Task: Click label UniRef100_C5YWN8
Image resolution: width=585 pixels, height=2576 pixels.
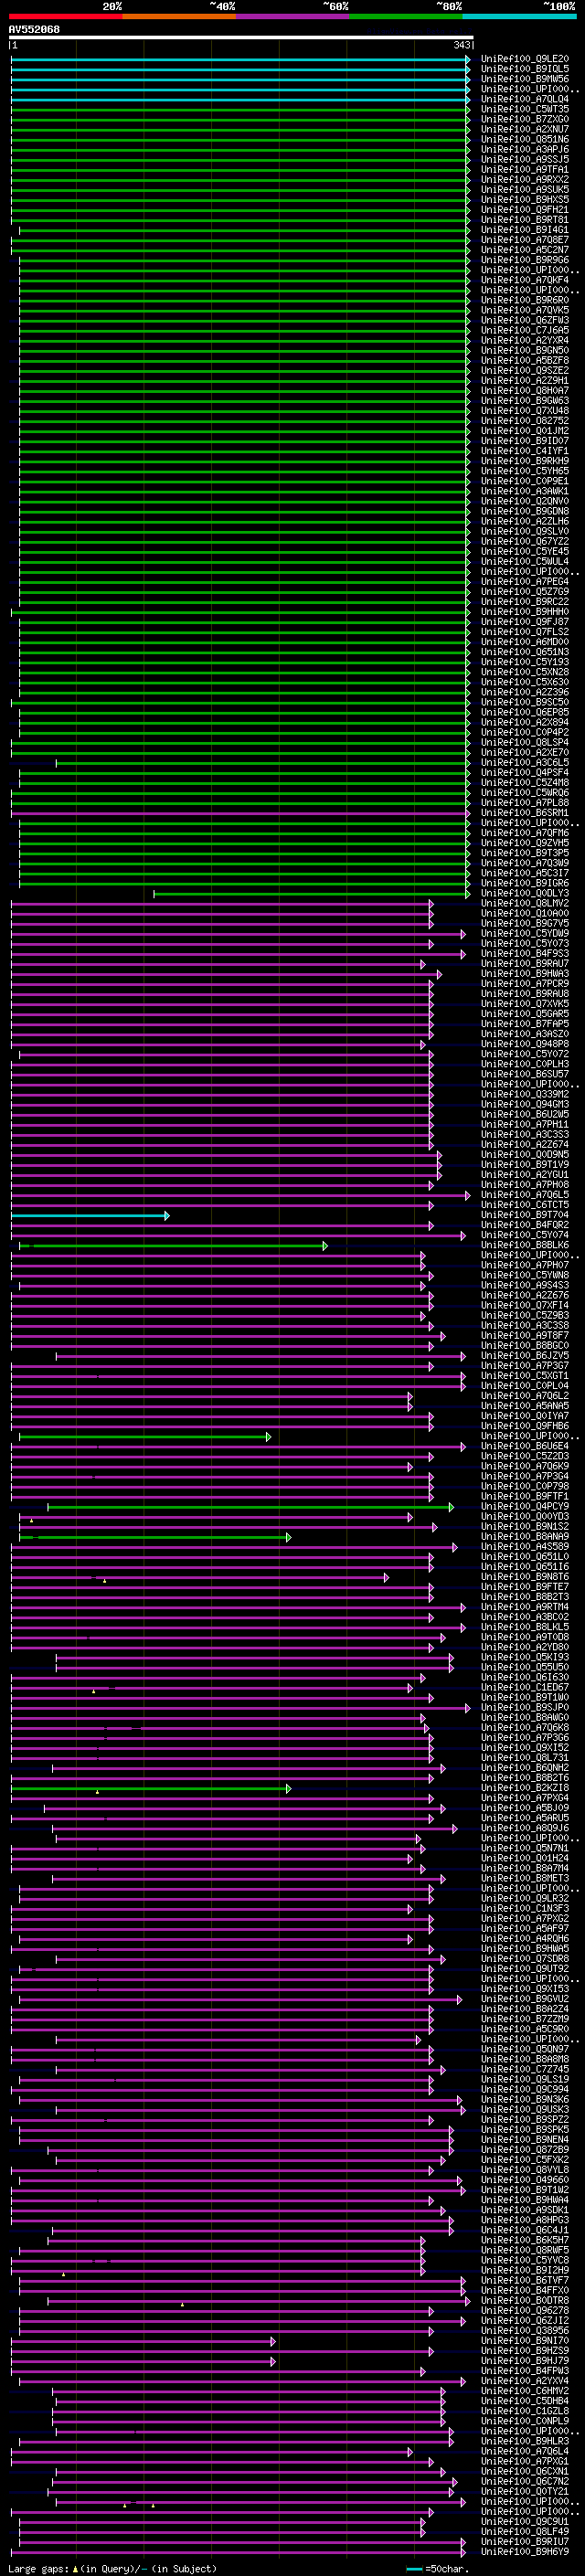Action: pos(525,1275)
